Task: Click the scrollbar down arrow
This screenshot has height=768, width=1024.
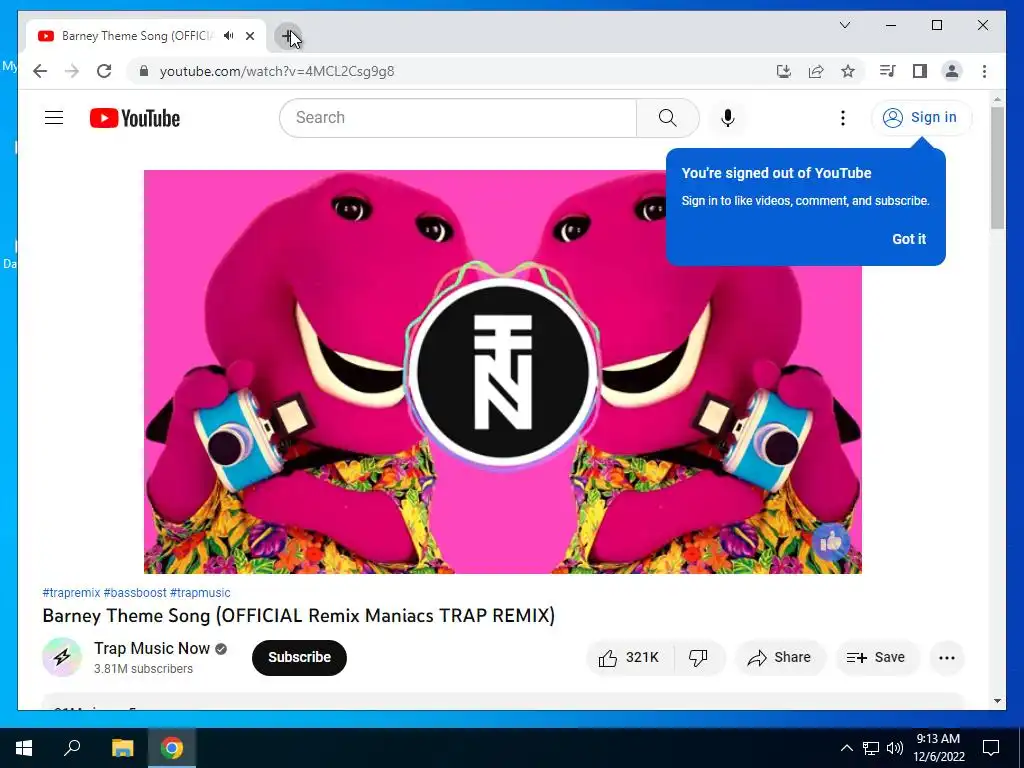Action: tap(997, 701)
